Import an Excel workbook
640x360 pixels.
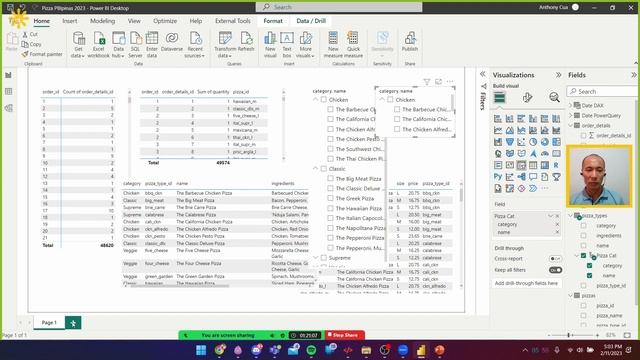pos(98,45)
